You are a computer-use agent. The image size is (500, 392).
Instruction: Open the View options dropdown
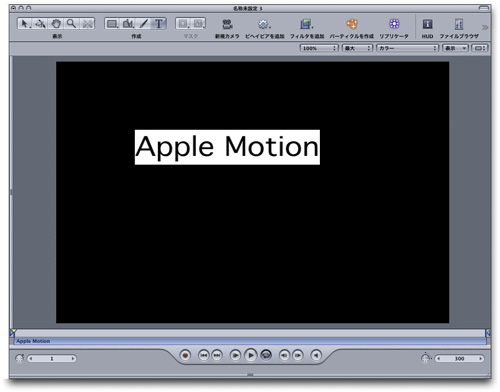[x=455, y=48]
